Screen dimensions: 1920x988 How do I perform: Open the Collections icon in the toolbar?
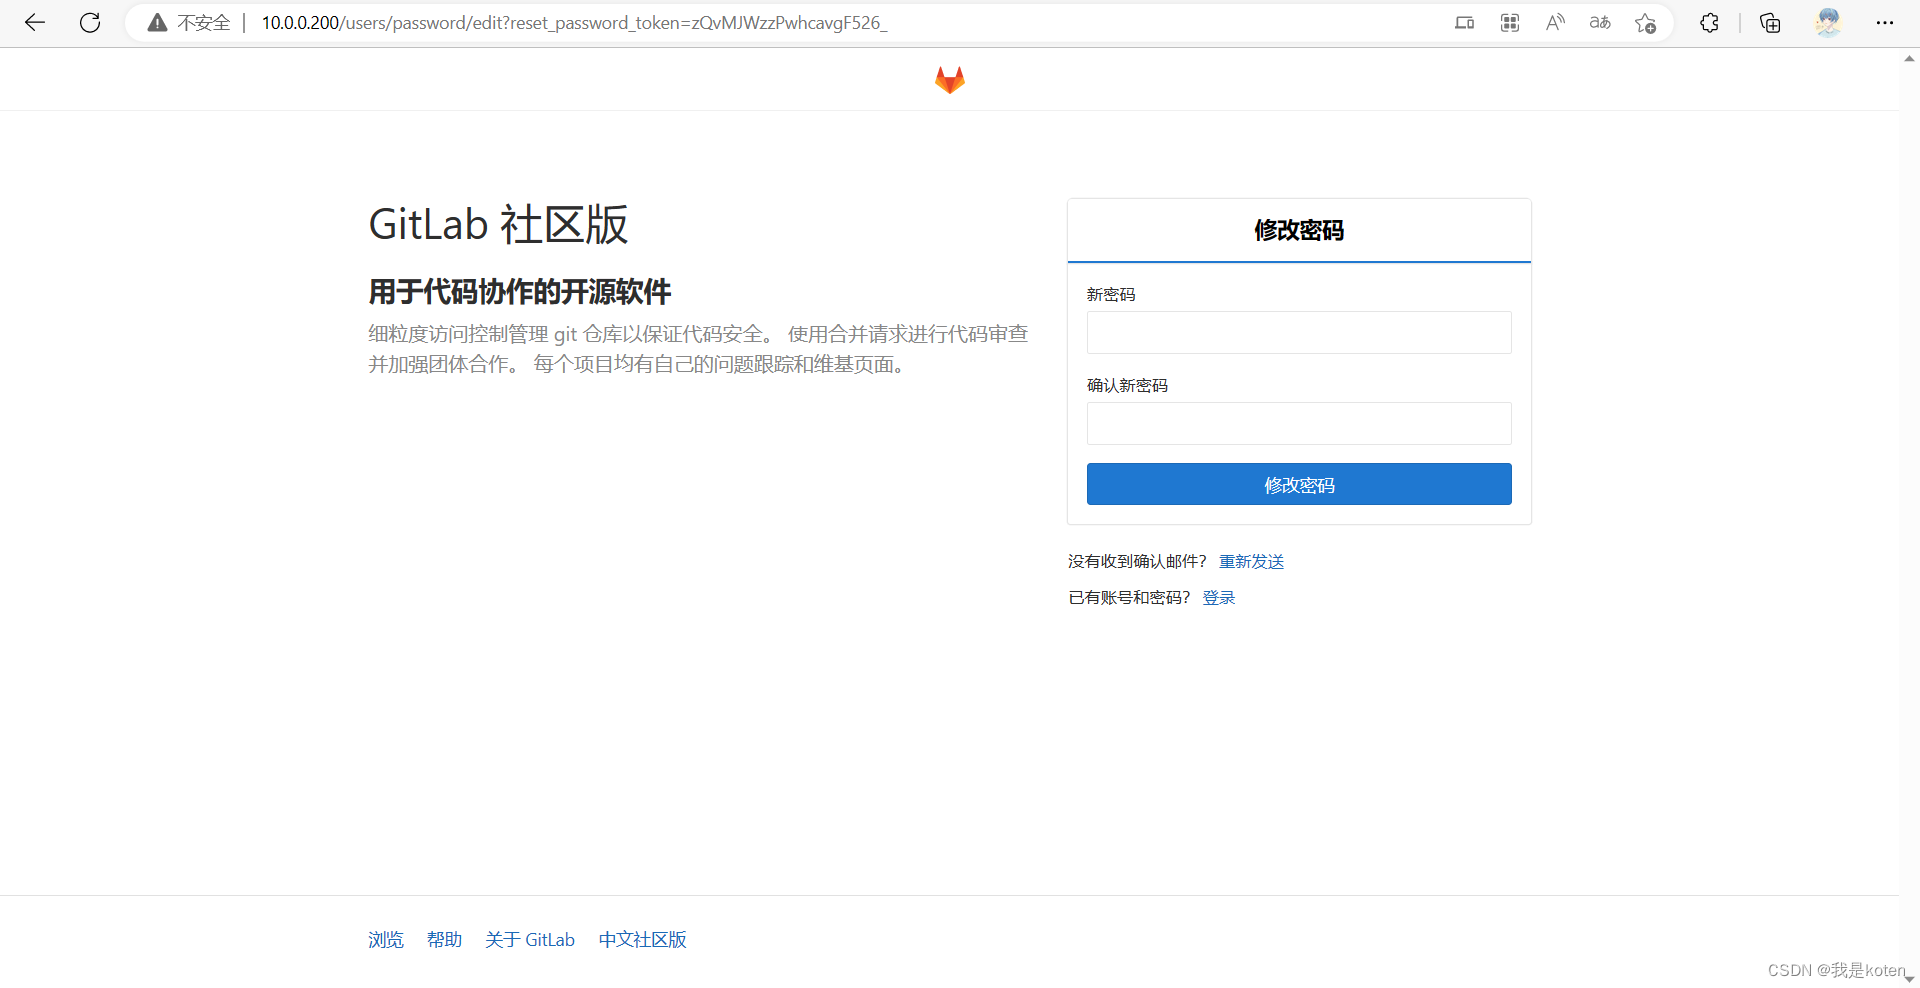pyautogui.click(x=1770, y=23)
